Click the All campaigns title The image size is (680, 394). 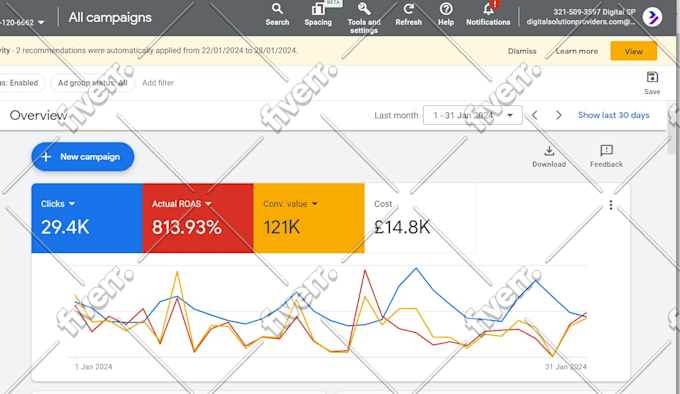[x=110, y=17]
